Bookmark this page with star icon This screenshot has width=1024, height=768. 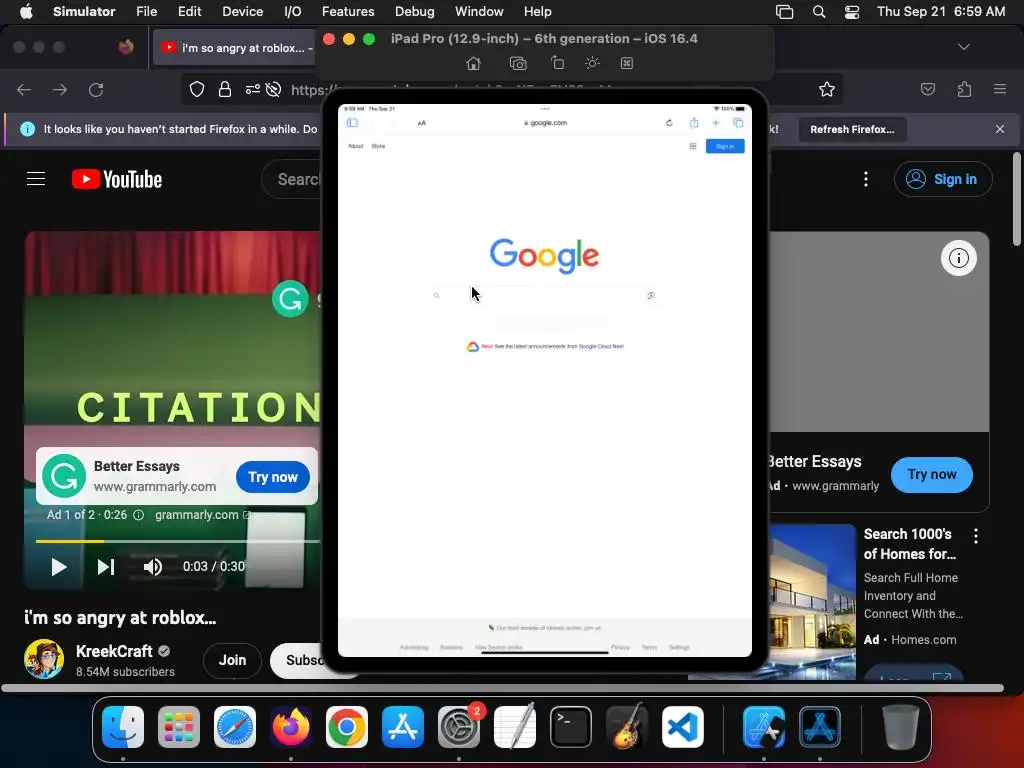click(827, 89)
